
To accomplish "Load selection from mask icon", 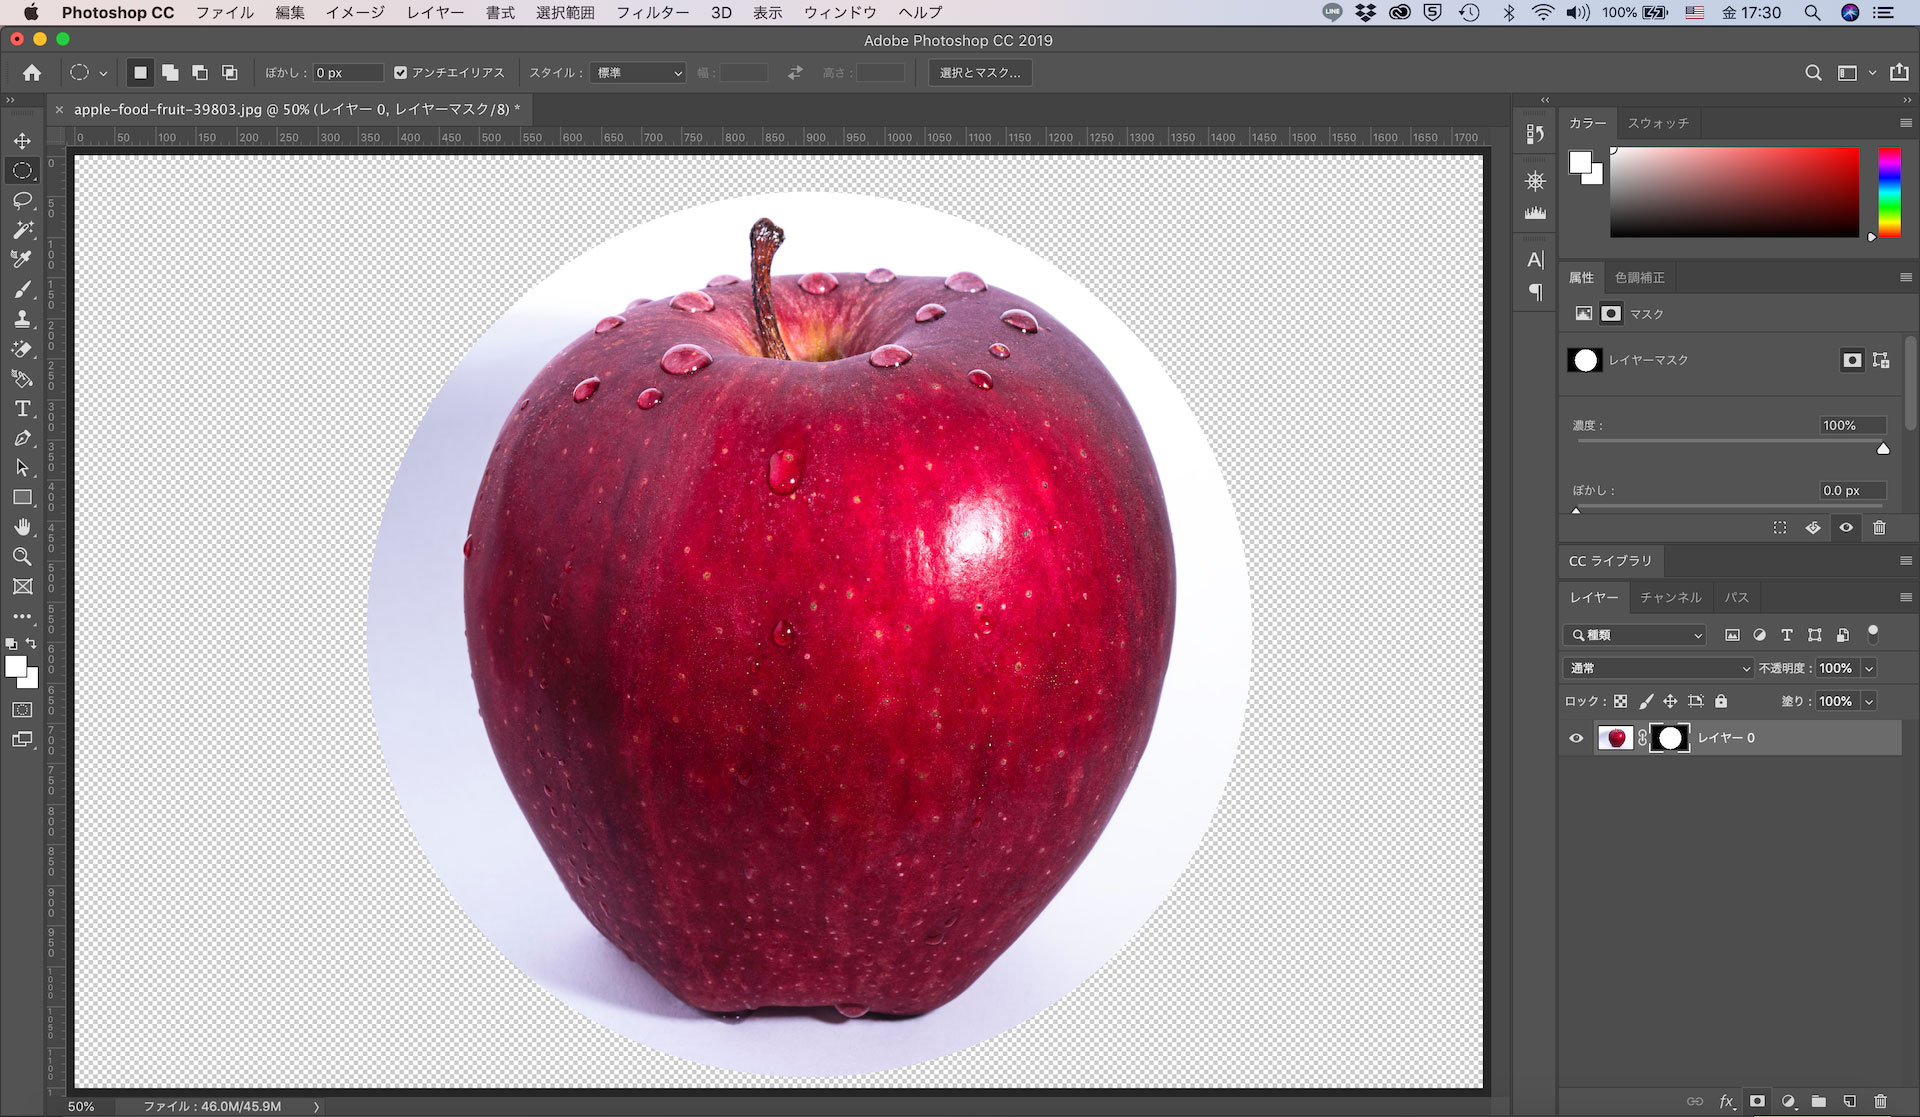I will click(x=1780, y=527).
